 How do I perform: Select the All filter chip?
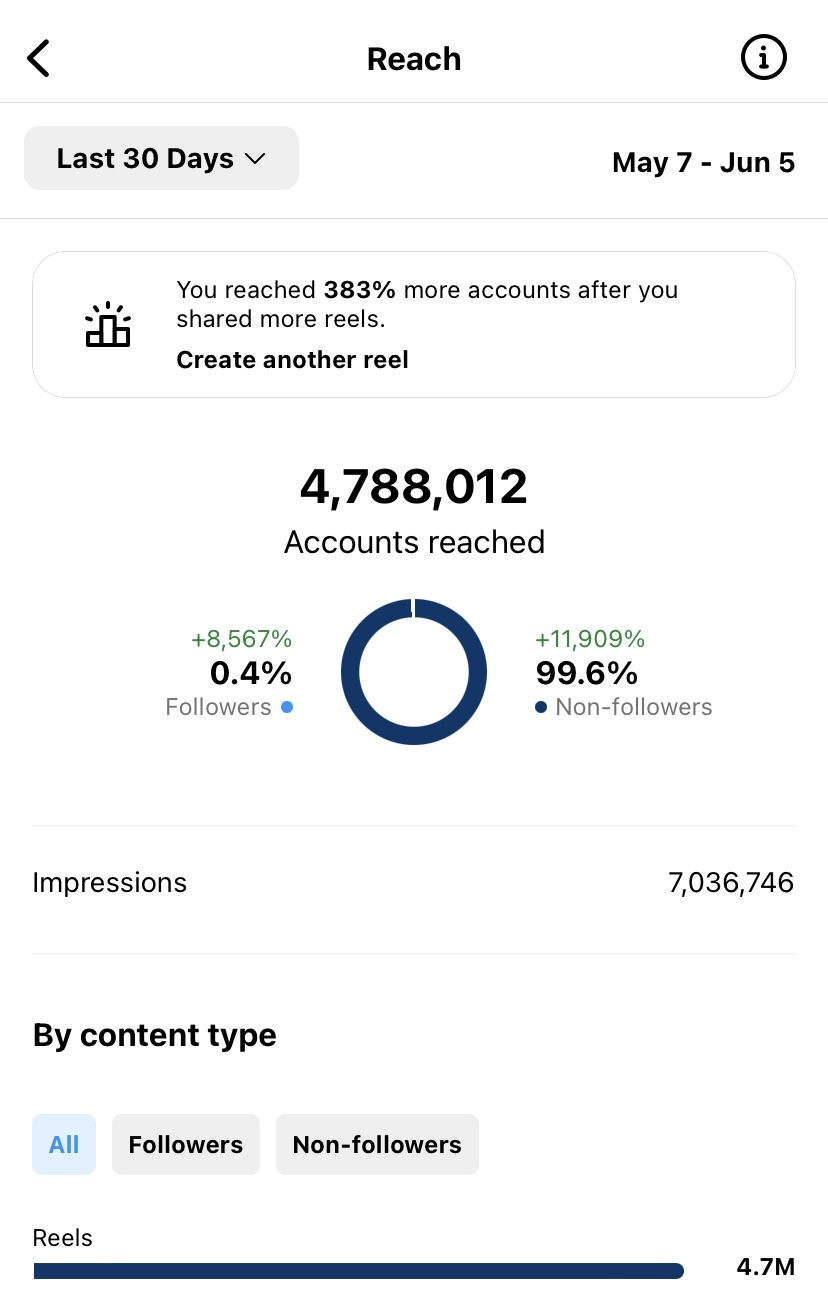pyautogui.click(x=64, y=1144)
